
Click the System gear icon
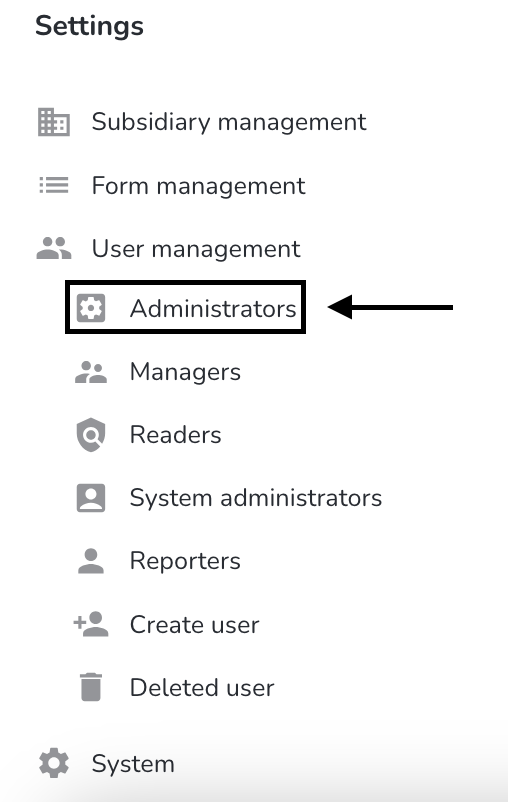pos(54,764)
